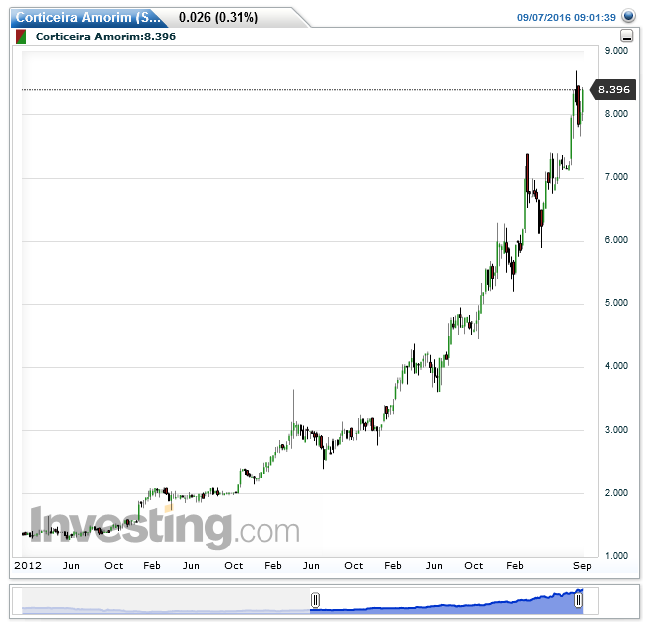Screen dimensions: 650x627
Task: Click the greyed-out left part of navigator
Action: [x=166, y=600]
